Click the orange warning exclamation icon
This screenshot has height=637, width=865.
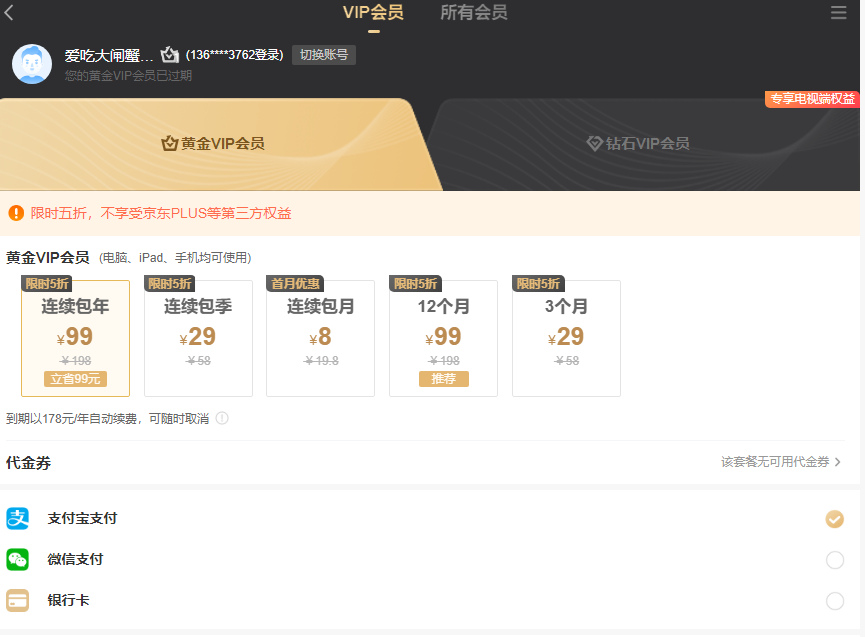tap(16, 213)
